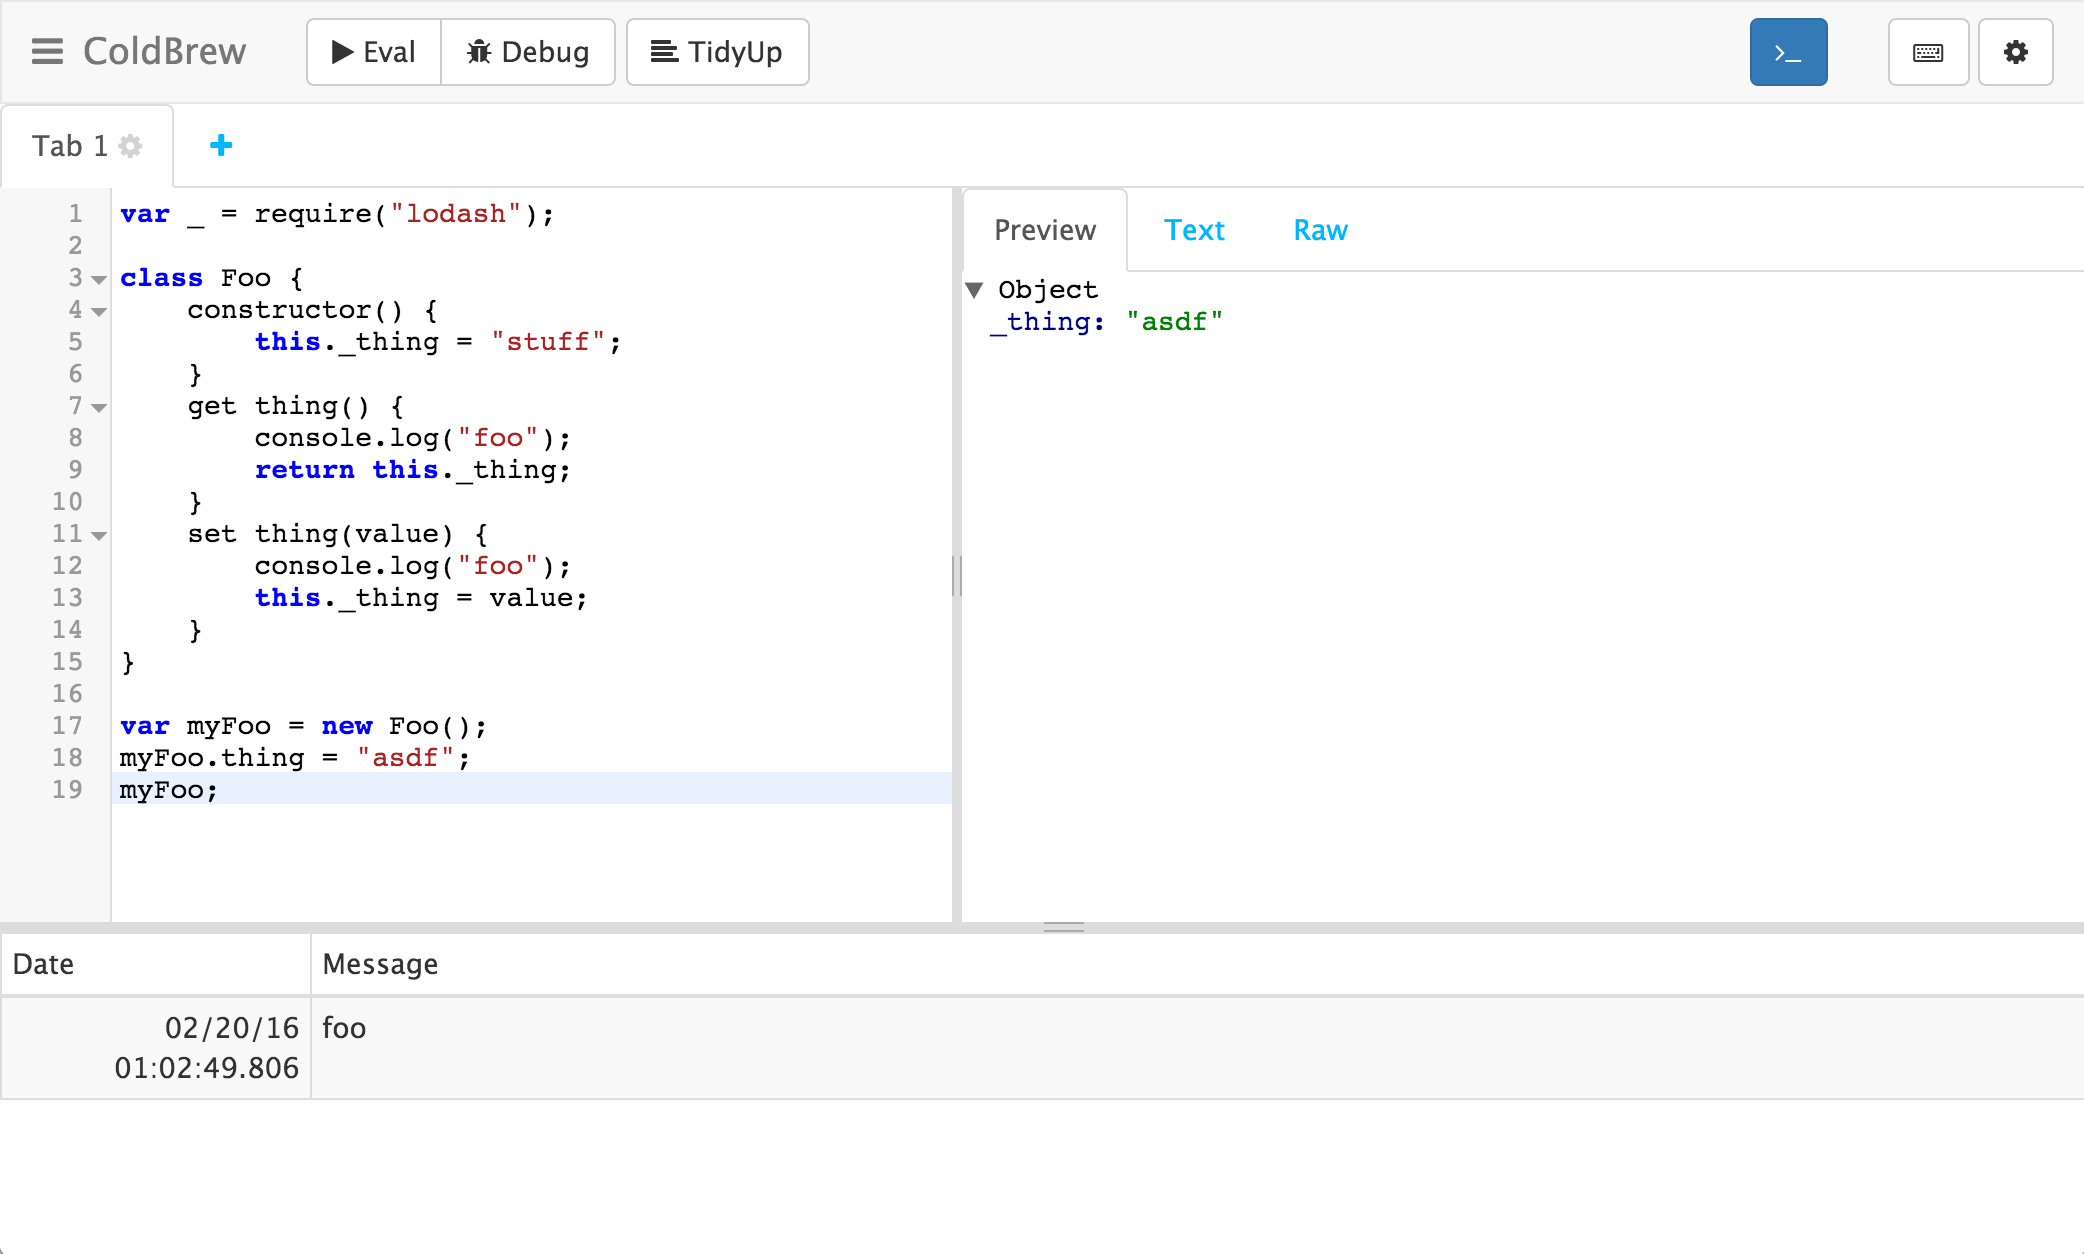Open the hamburger menu icon
The height and width of the screenshot is (1254, 2084).
point(47,52)
